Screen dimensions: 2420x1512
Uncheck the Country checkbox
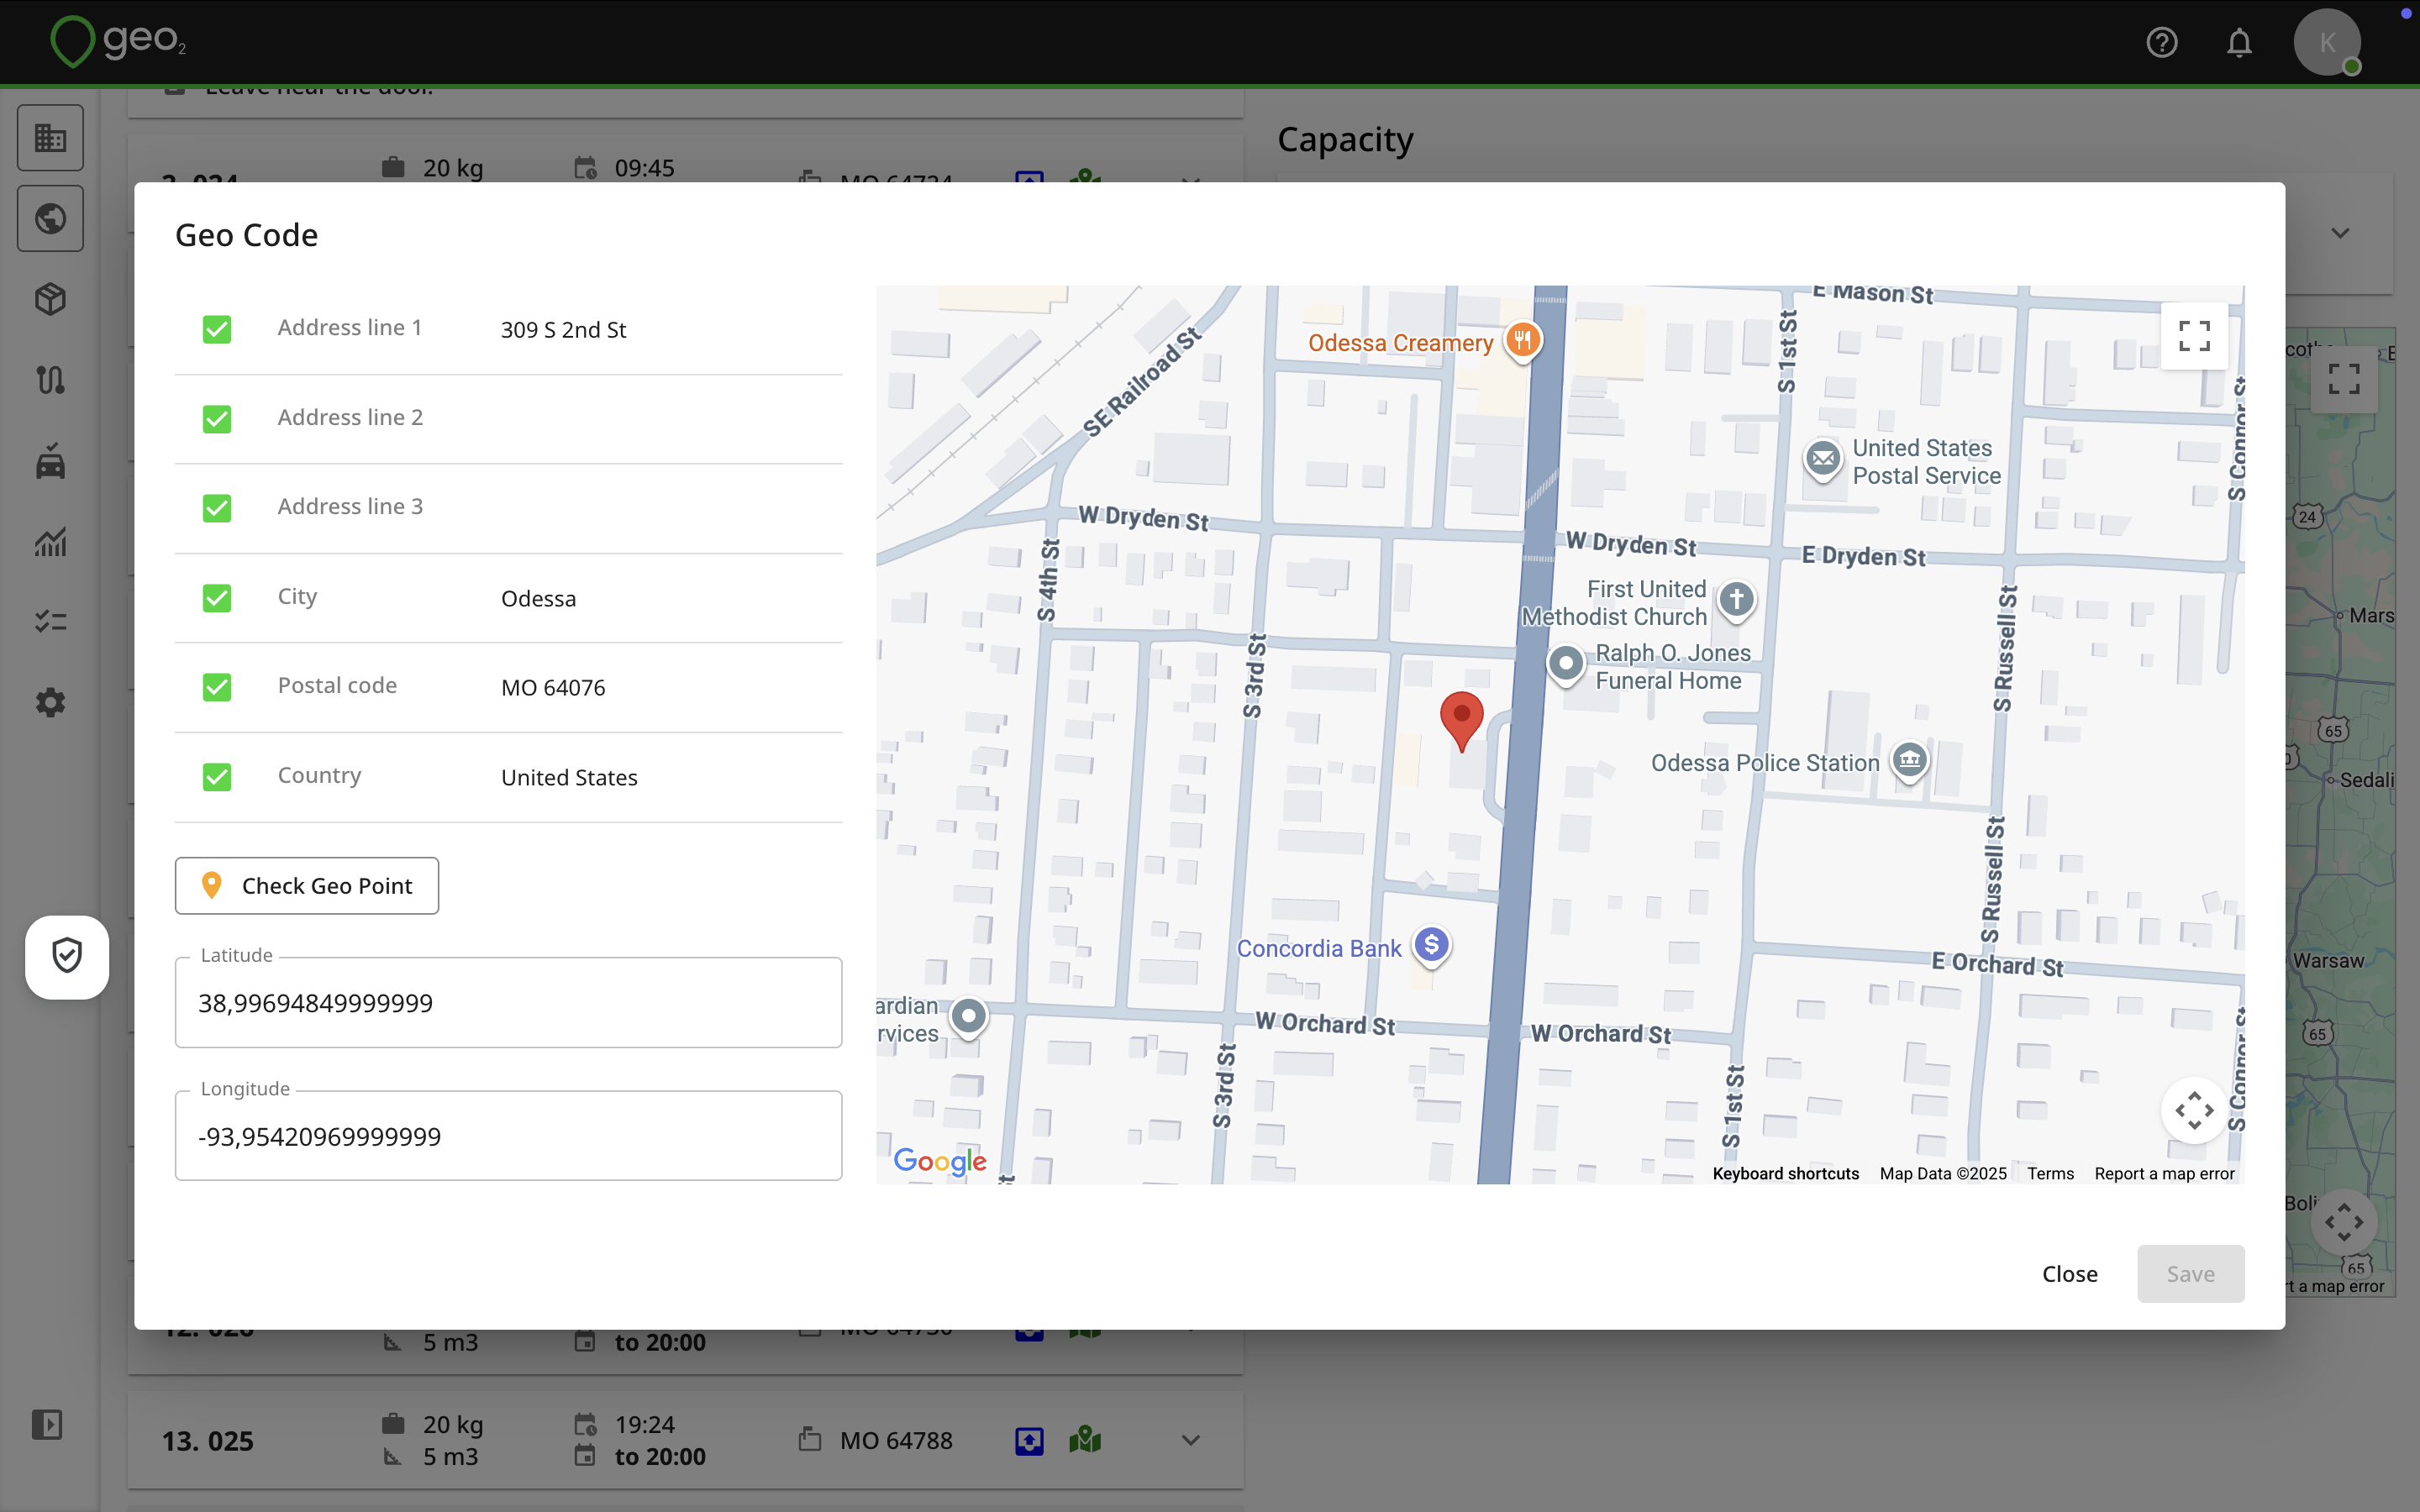click(x=217, y=777)
